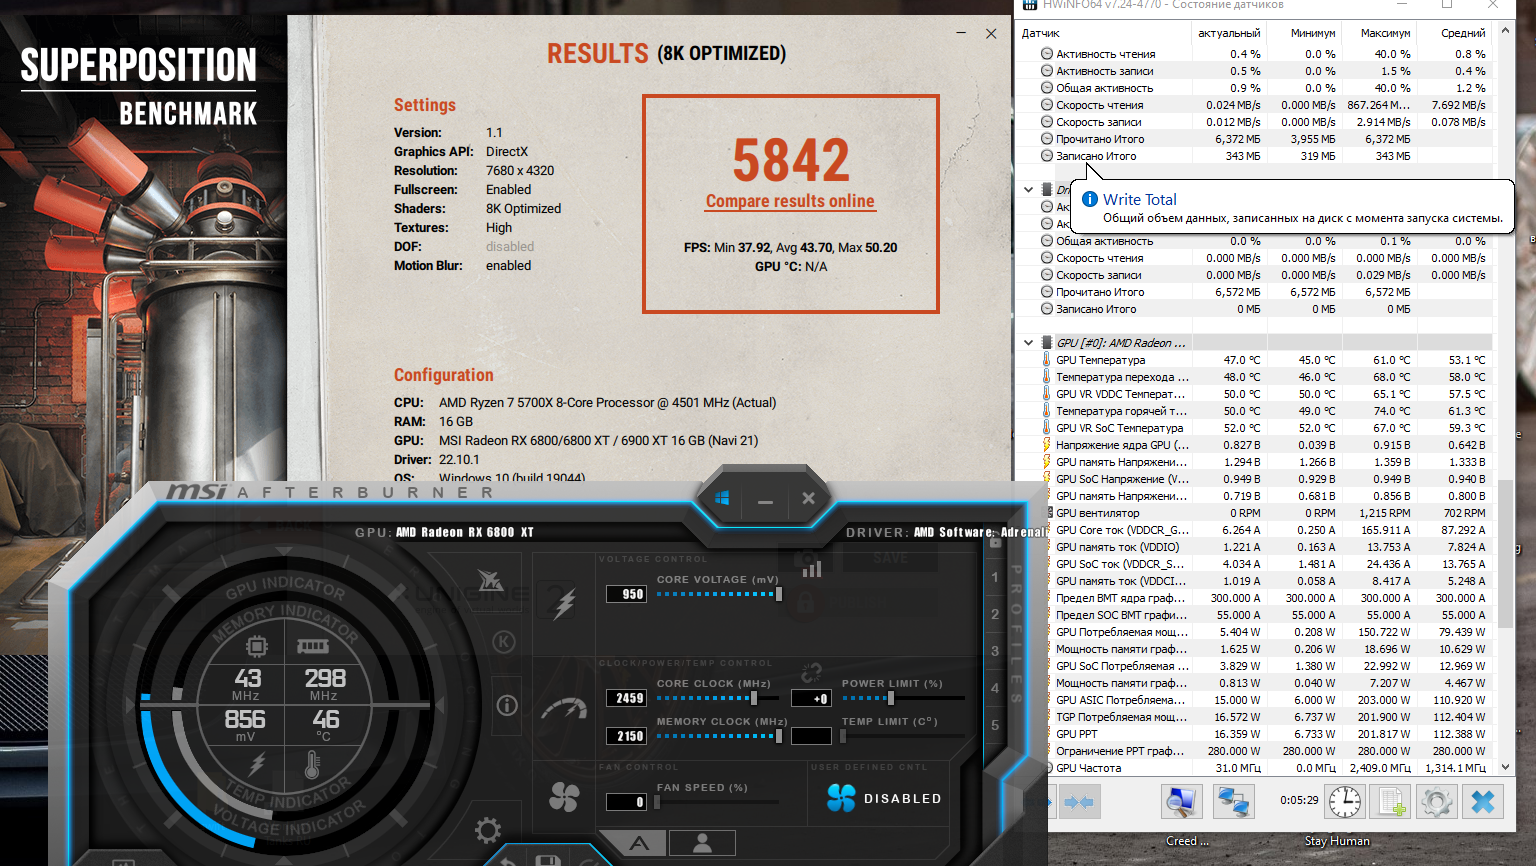This screenshot has height=866, width=1536.
Task: Adjust the Core Voltage slider
Action: 719,594
